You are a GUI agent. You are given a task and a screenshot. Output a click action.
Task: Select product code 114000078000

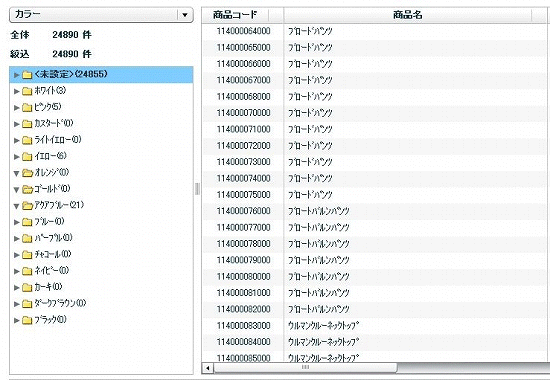tap(243, 244)
